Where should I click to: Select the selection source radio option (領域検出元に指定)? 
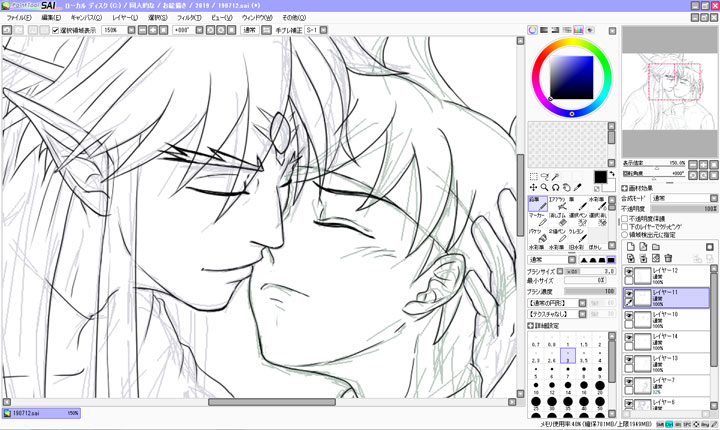[x=625, y=235]
